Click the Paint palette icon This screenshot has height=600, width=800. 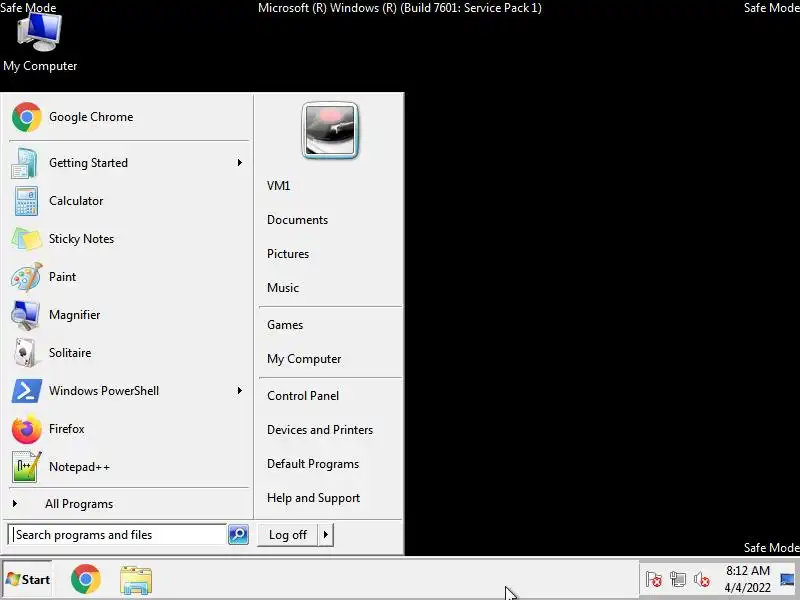click(x=27, y=277)
